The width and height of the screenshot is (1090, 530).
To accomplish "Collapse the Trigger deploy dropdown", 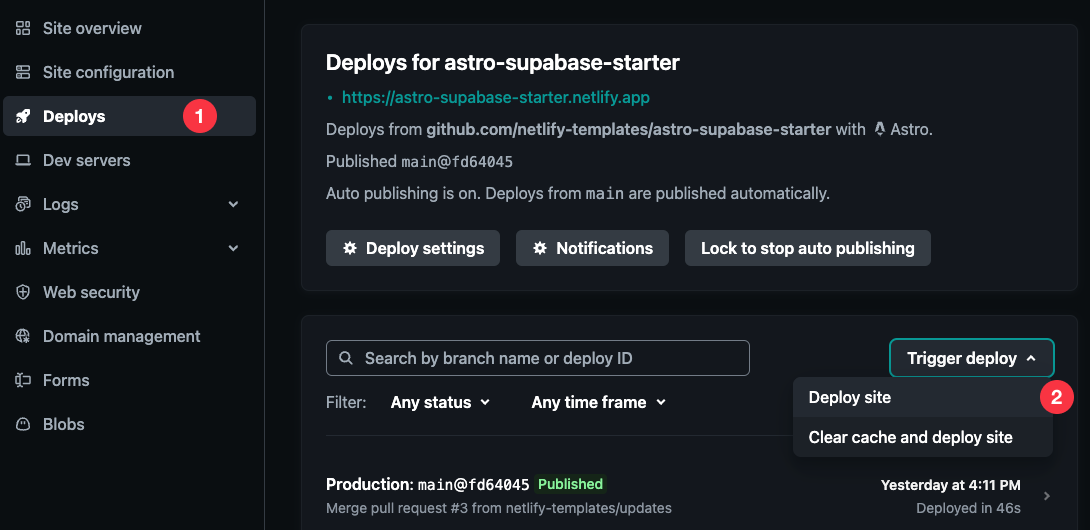I will (971, 358).
